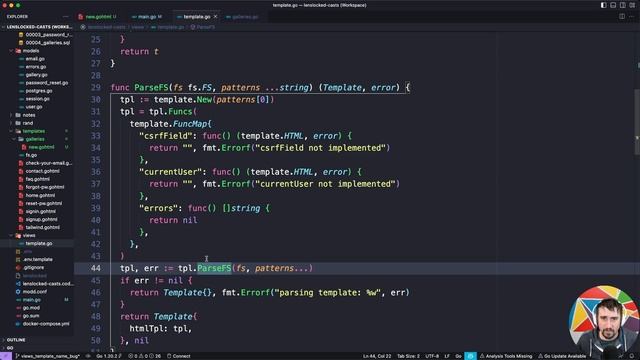Change Tab Size: 2 indentation setting
The height and width of the screenshot is (360, 640).
pos(408,356)
